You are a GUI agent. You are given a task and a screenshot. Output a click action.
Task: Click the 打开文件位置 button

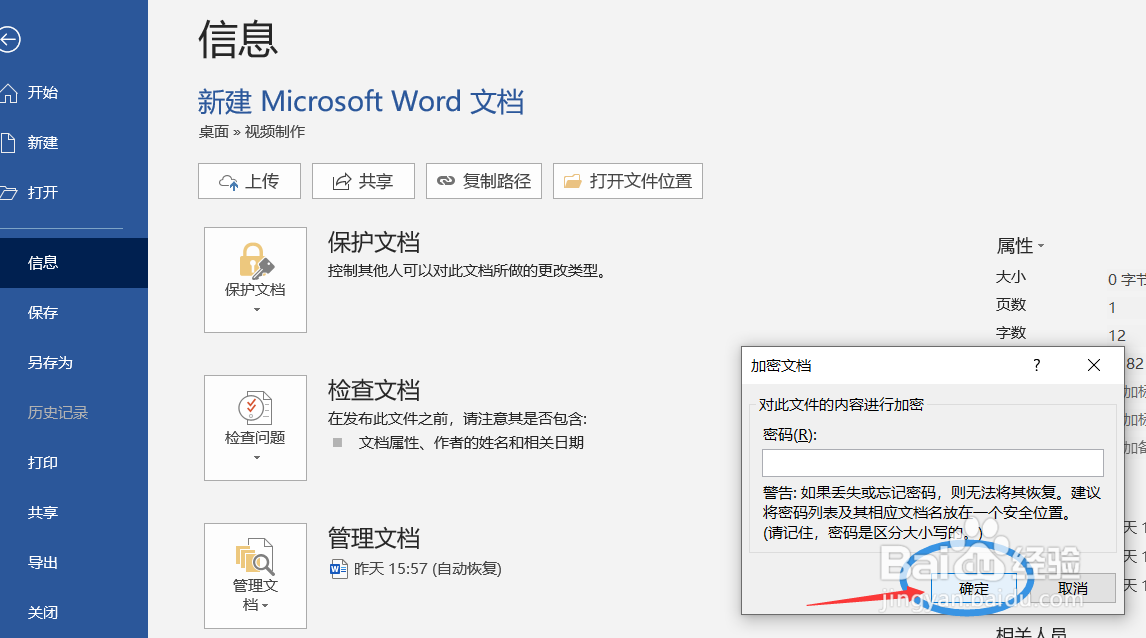click(628, 181)
